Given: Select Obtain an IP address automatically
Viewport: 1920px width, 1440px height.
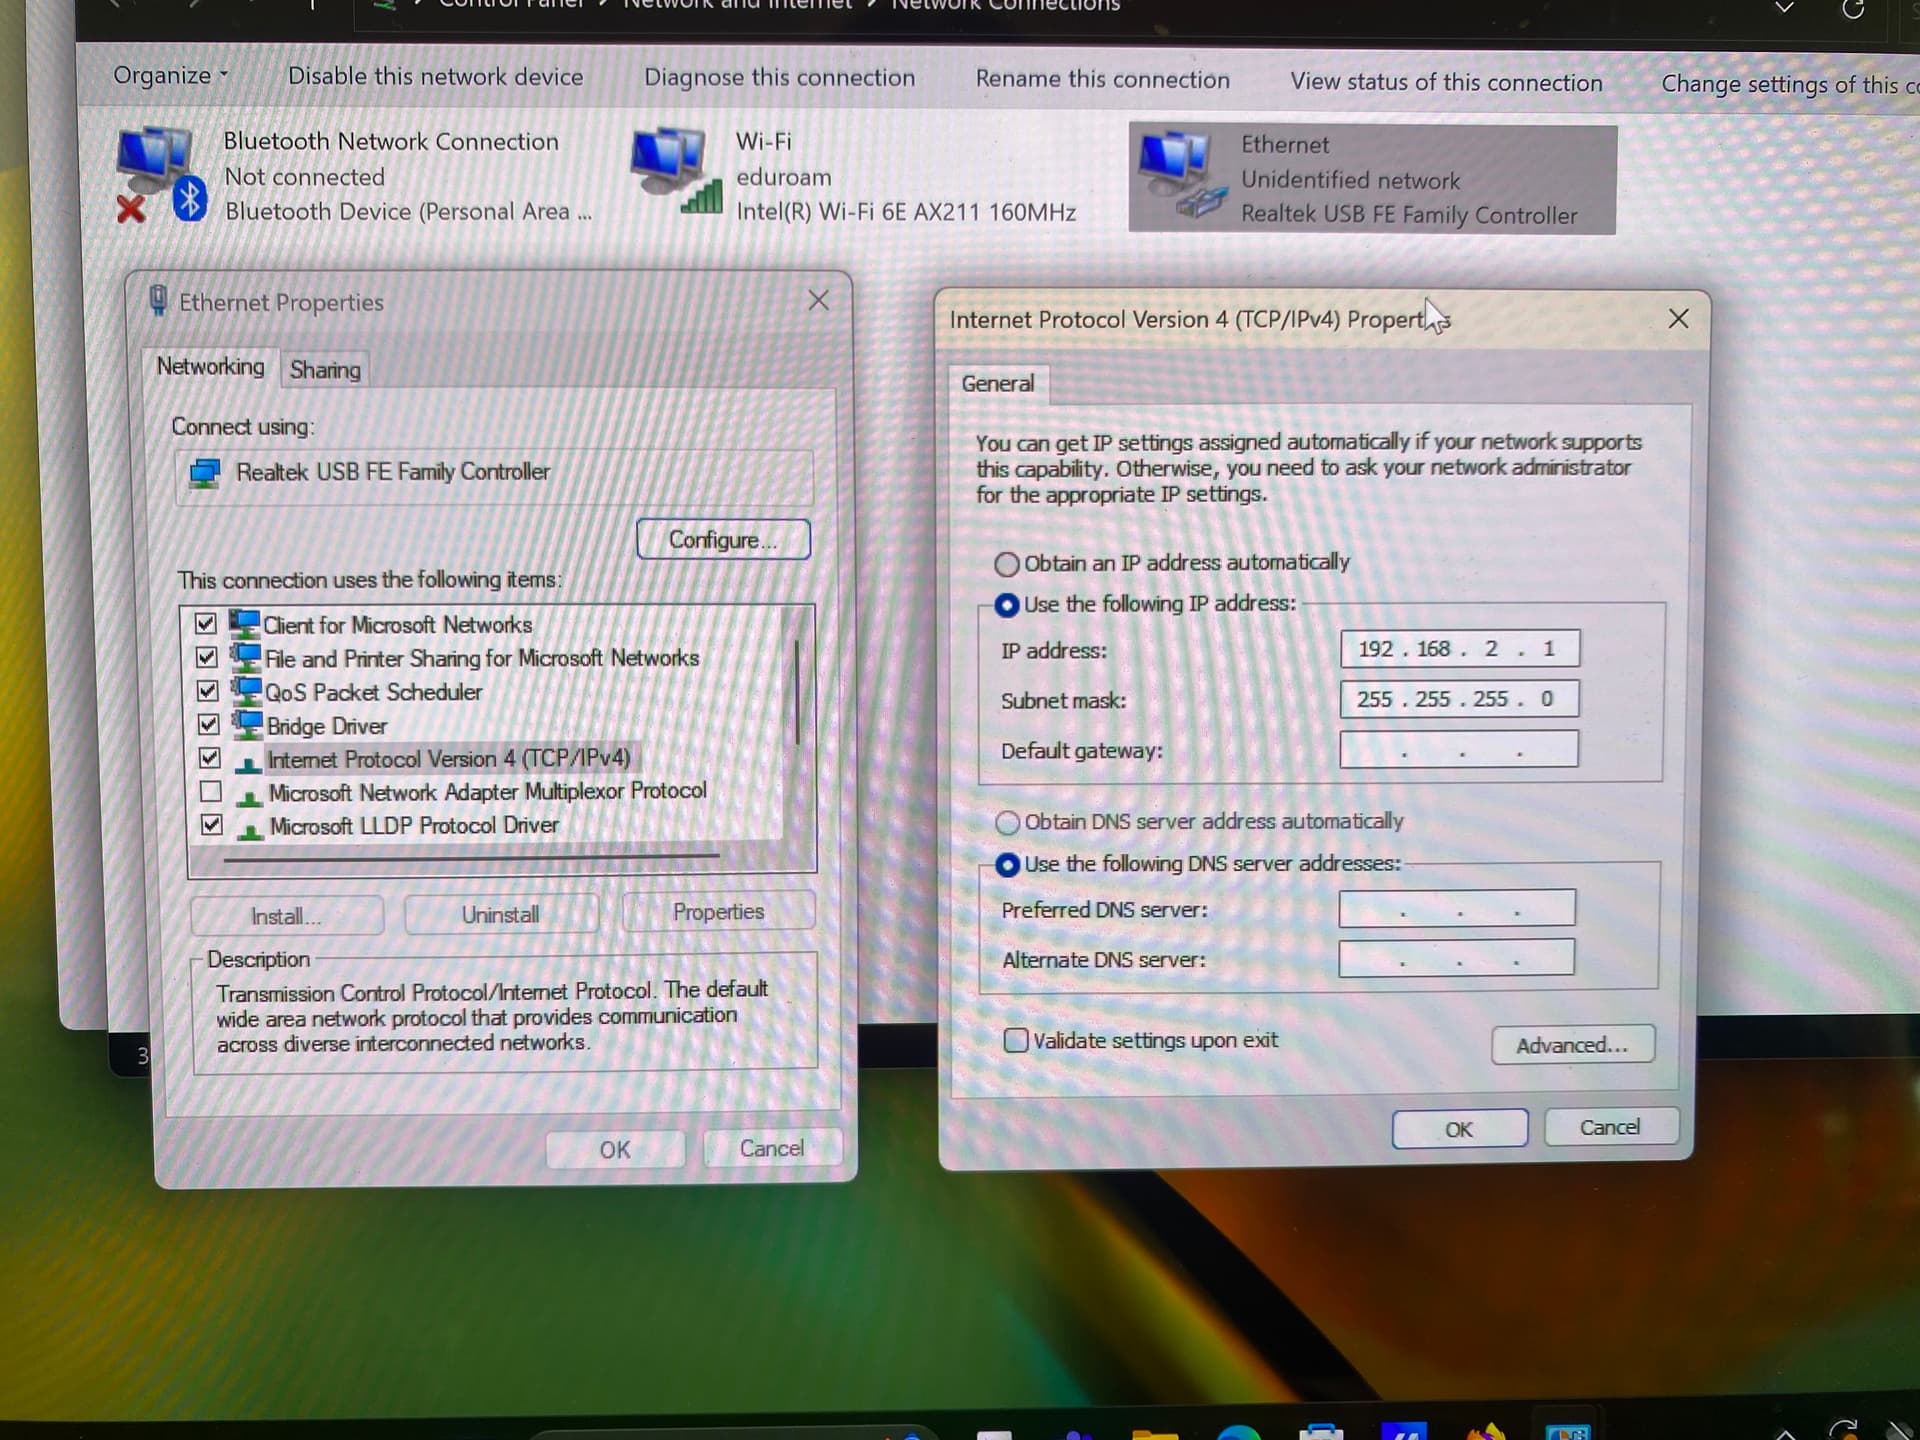Looking at the screenshot, I should [x=1006, y=564].
